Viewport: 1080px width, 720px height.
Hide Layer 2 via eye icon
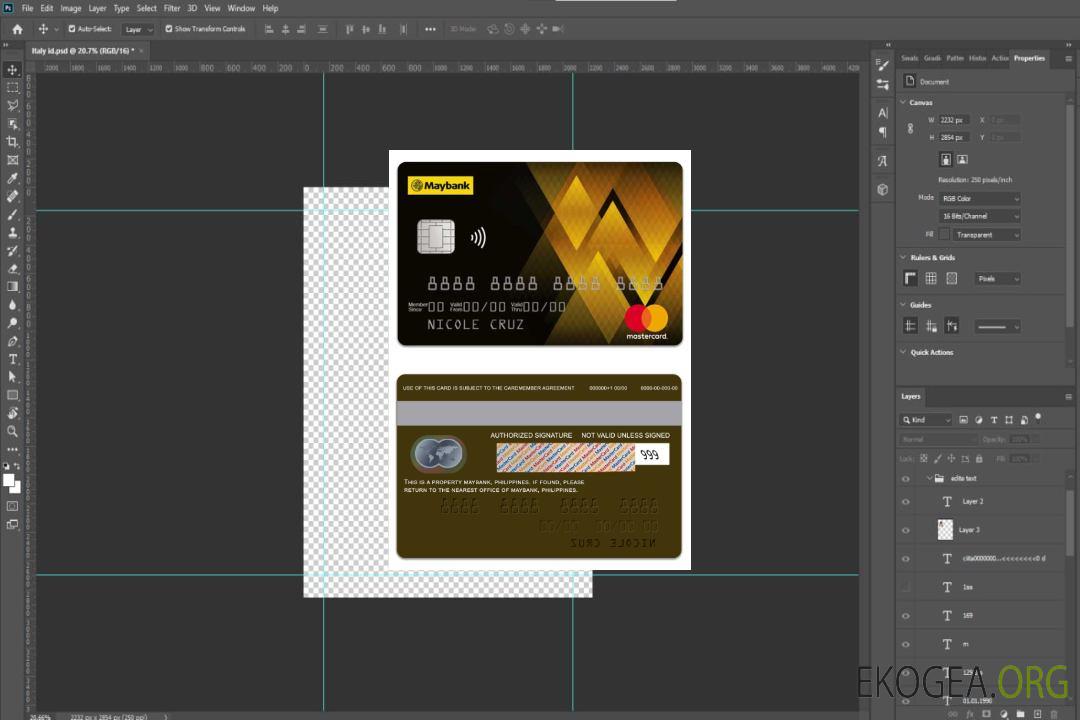click(906, 502)
